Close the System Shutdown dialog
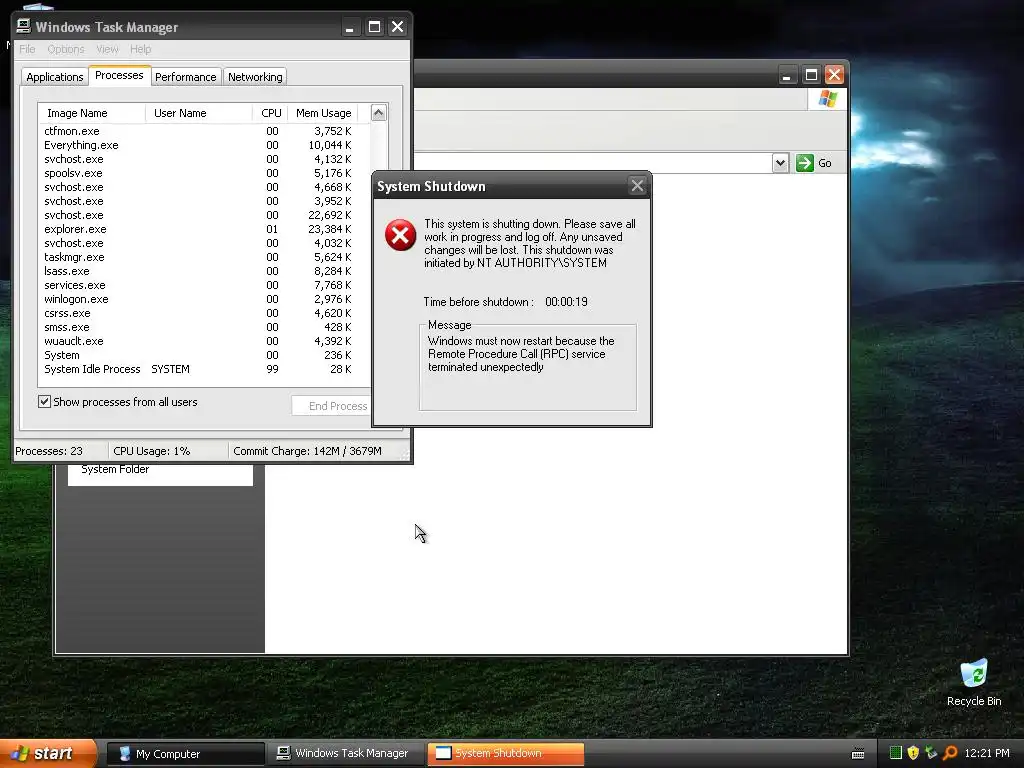This screenshot has width=1024, height=768. [x=637, y=186]
